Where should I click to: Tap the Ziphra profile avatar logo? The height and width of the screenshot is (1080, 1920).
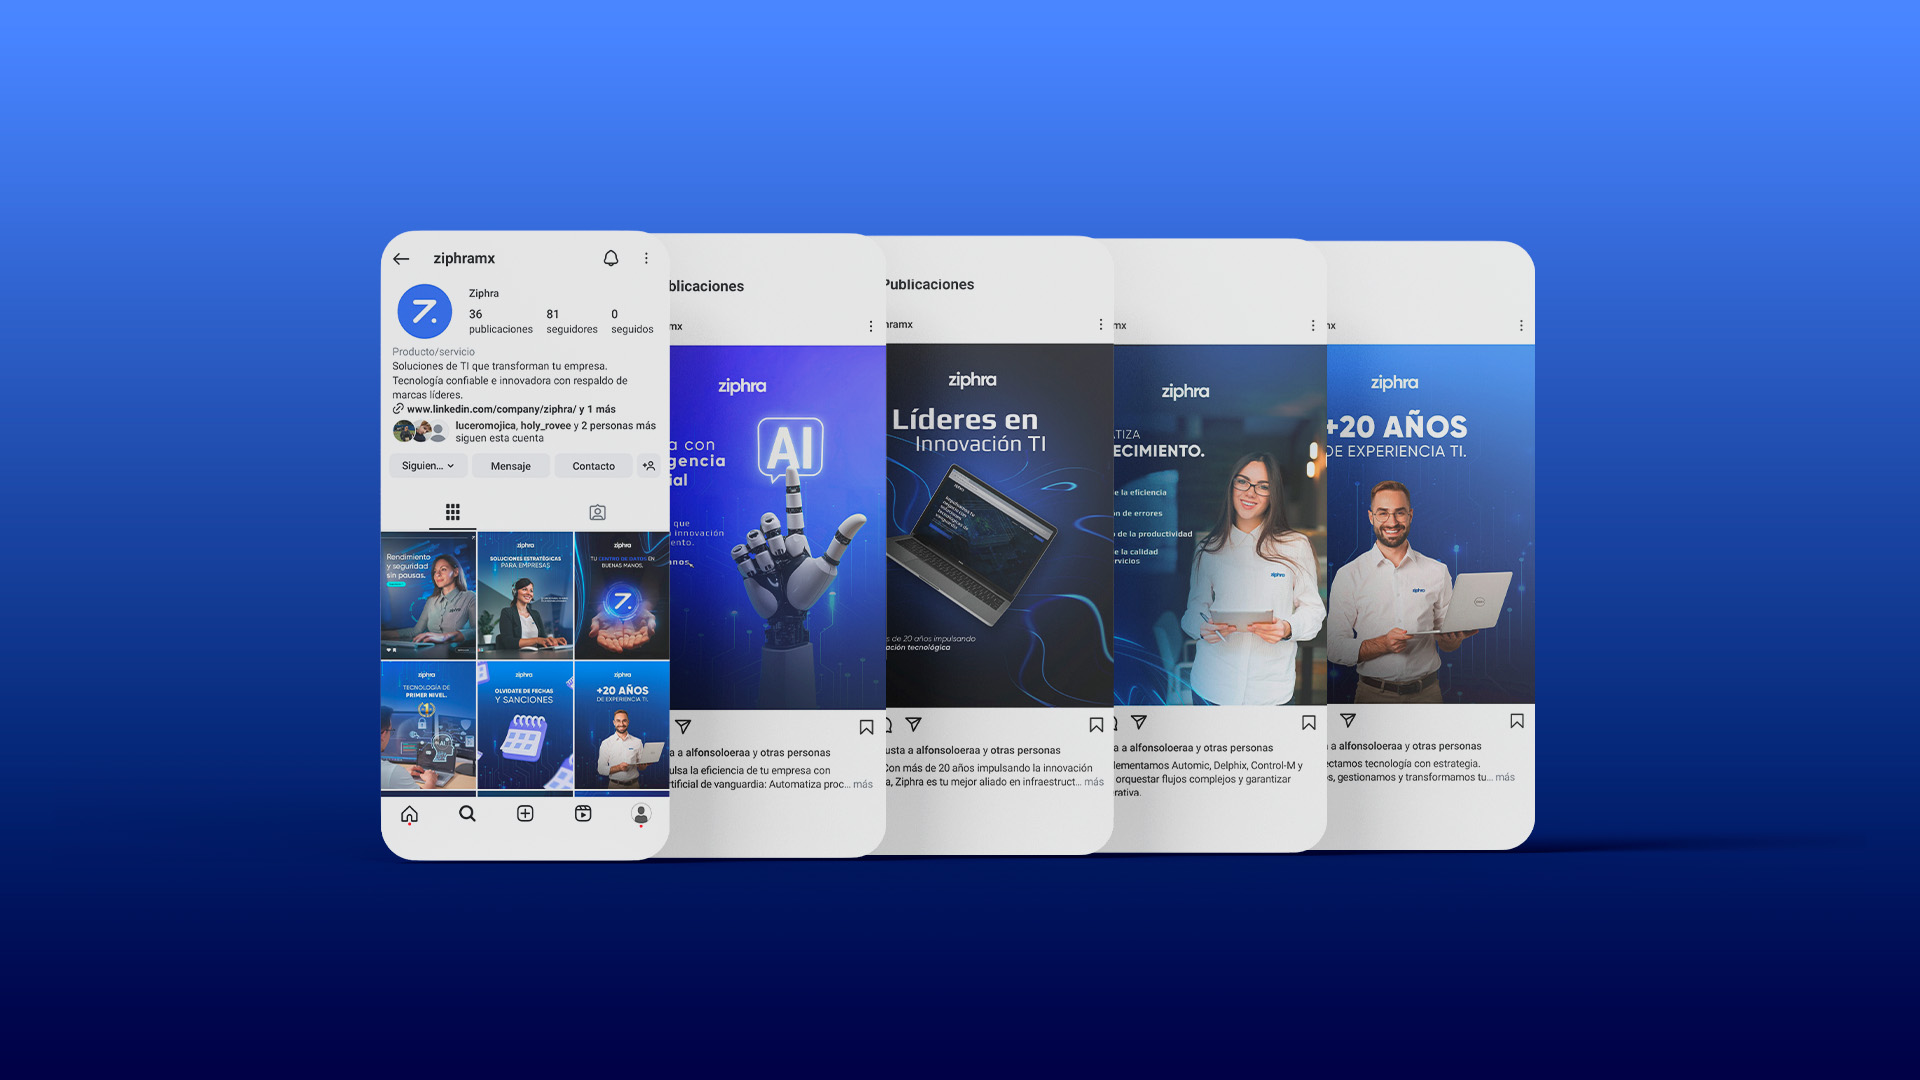click(425, 312)
